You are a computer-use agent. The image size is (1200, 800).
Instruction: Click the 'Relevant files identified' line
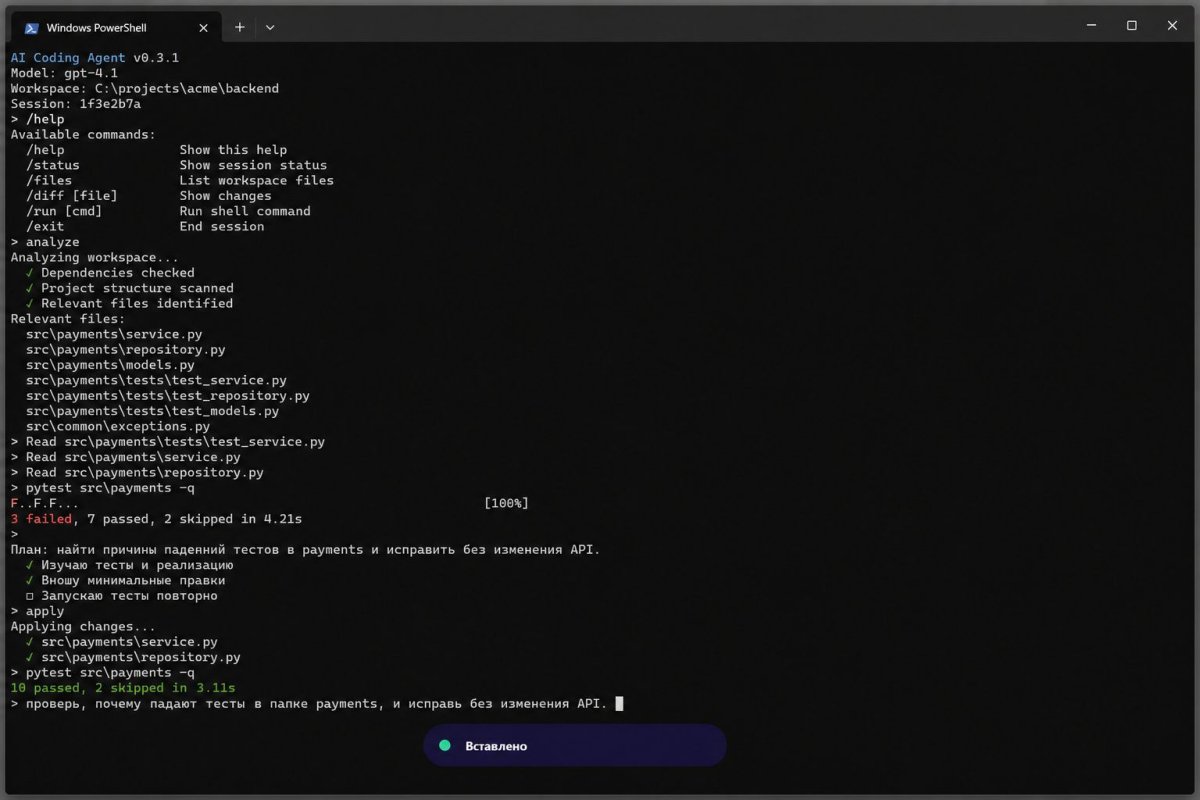(130, 303)
